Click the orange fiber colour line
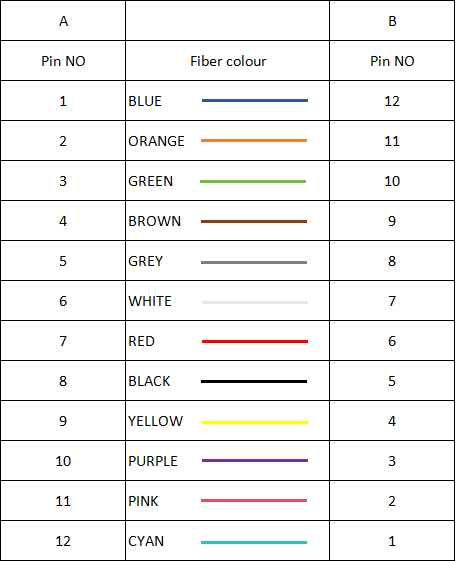Screen dimensions: 456x561 tap(254, 141)
